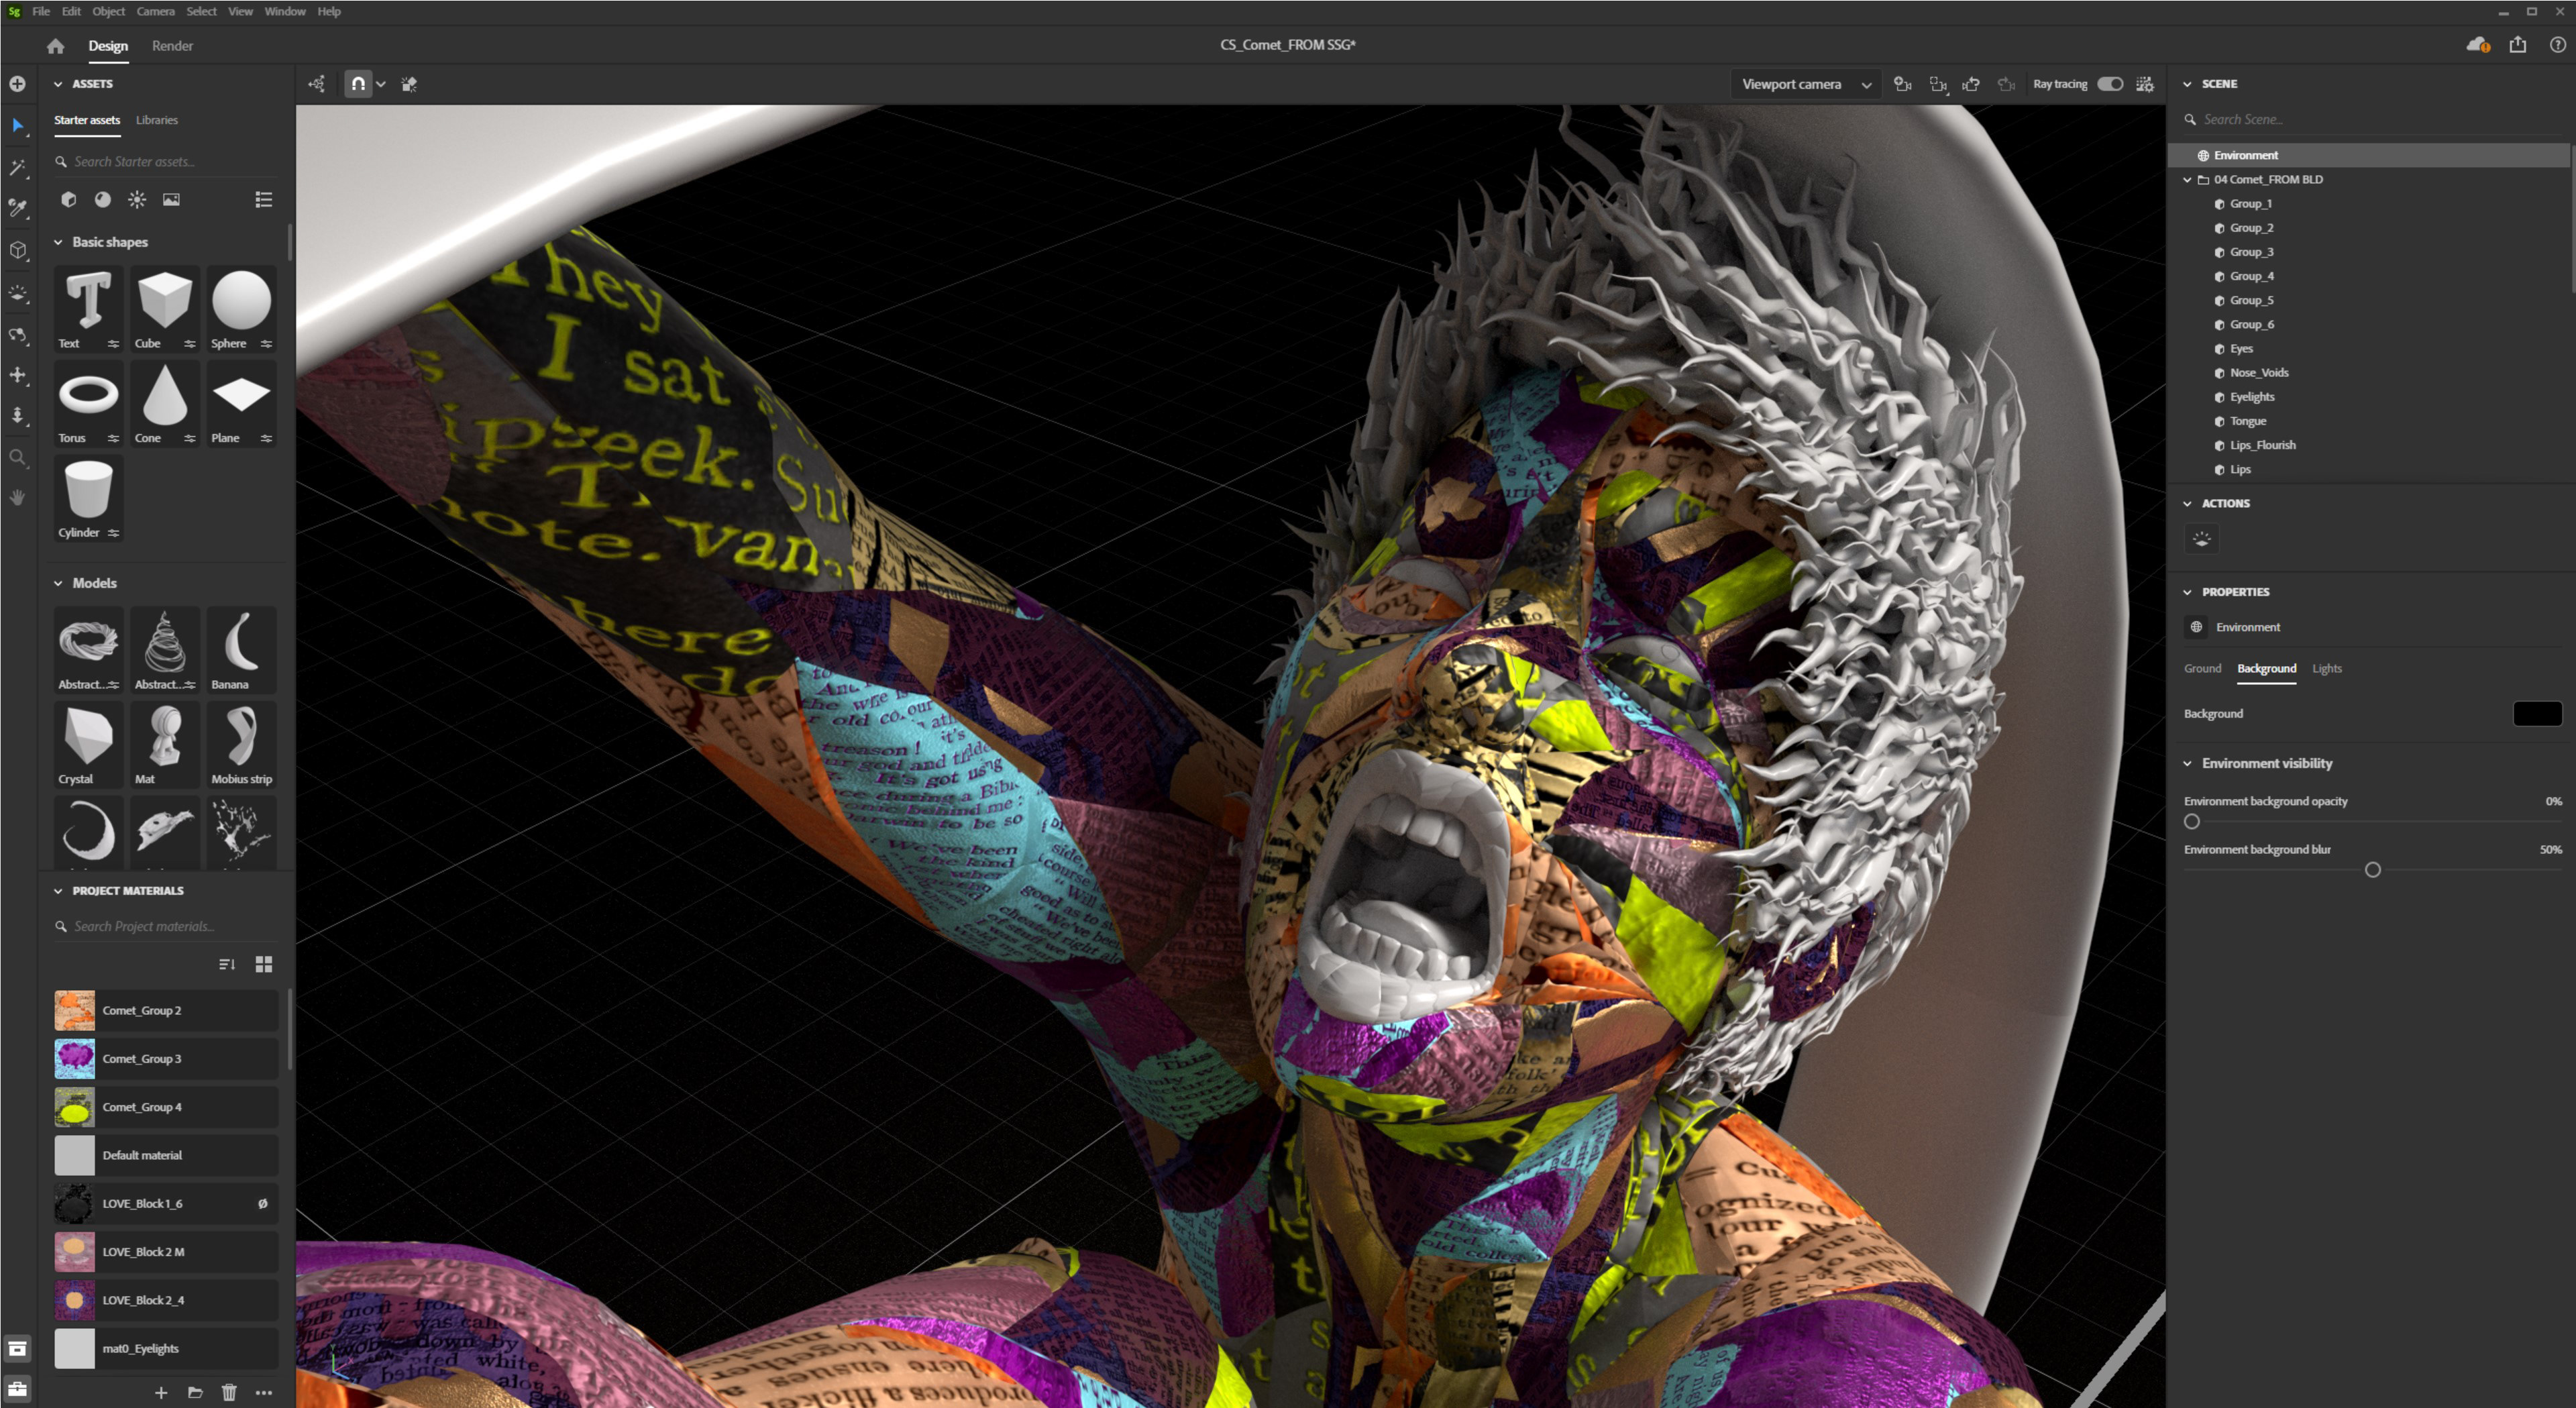This screenshot has width=2576, height=1408.
Task: Collapse the Models section
Action: coord(58,583)
